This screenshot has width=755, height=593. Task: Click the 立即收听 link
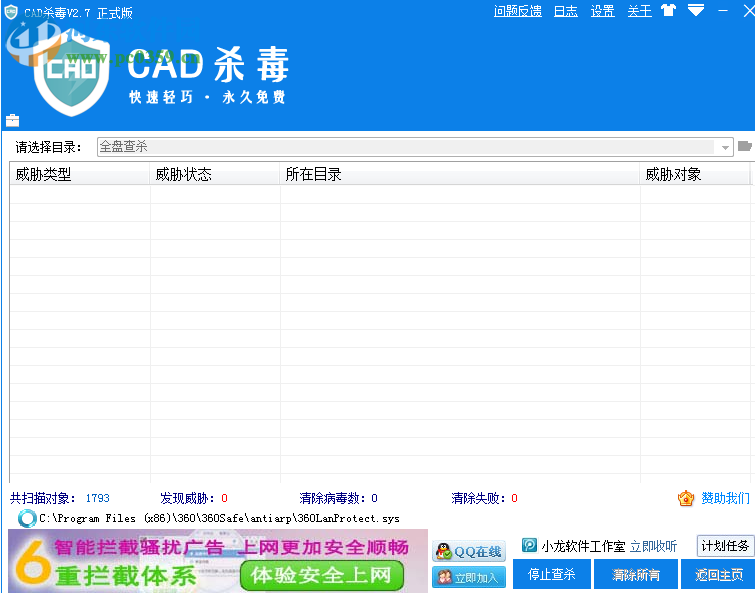[653, 546]
